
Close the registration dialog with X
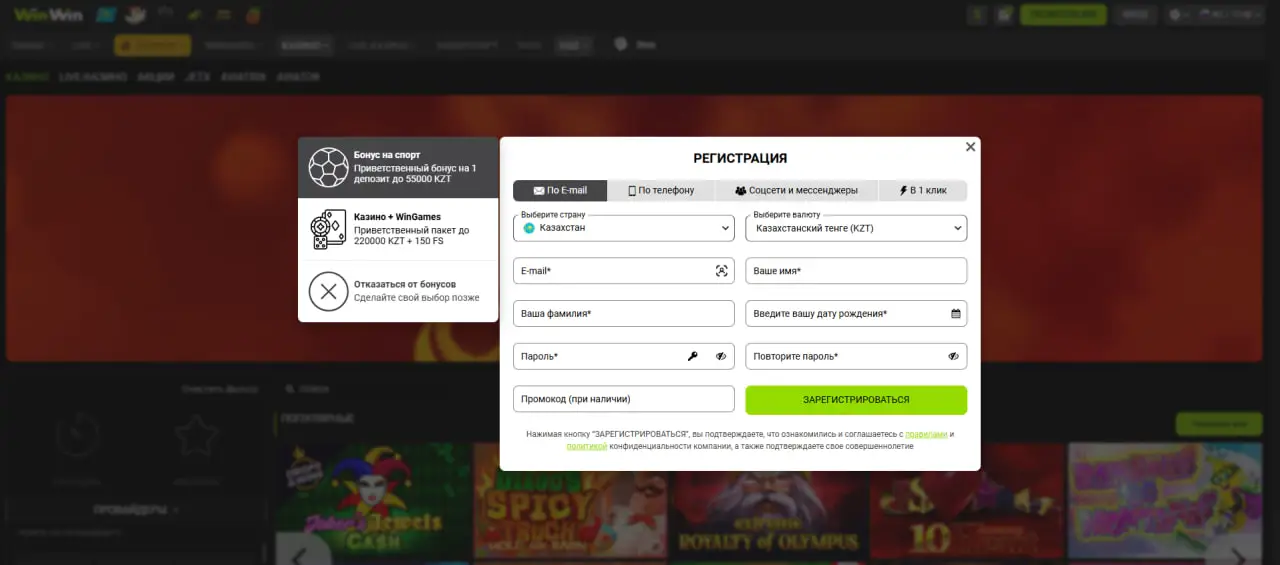(x=970, y=147)
